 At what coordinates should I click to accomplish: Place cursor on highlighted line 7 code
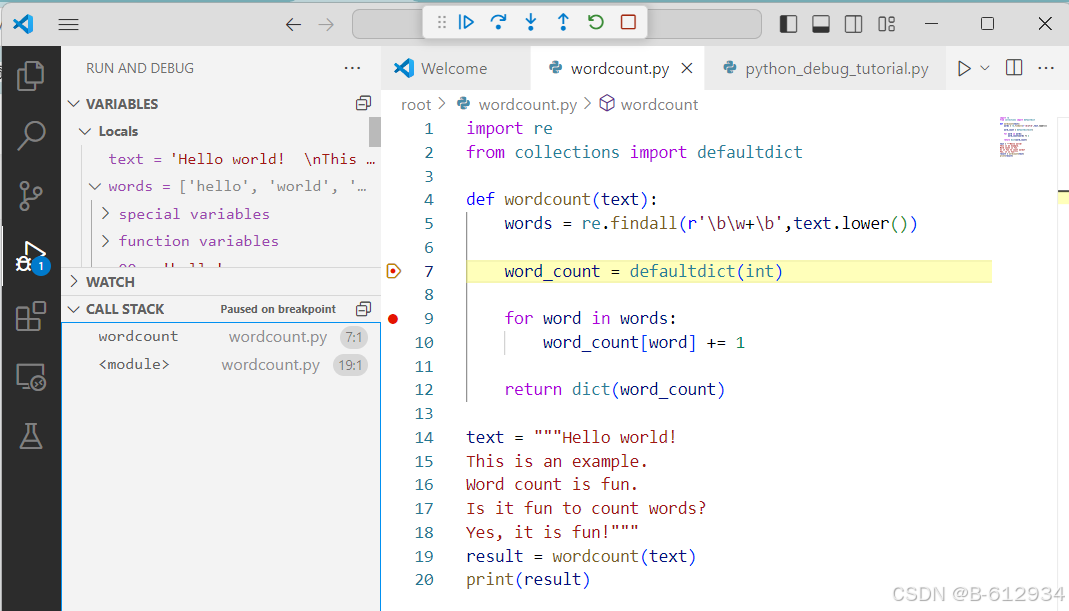tap(643, 271)
